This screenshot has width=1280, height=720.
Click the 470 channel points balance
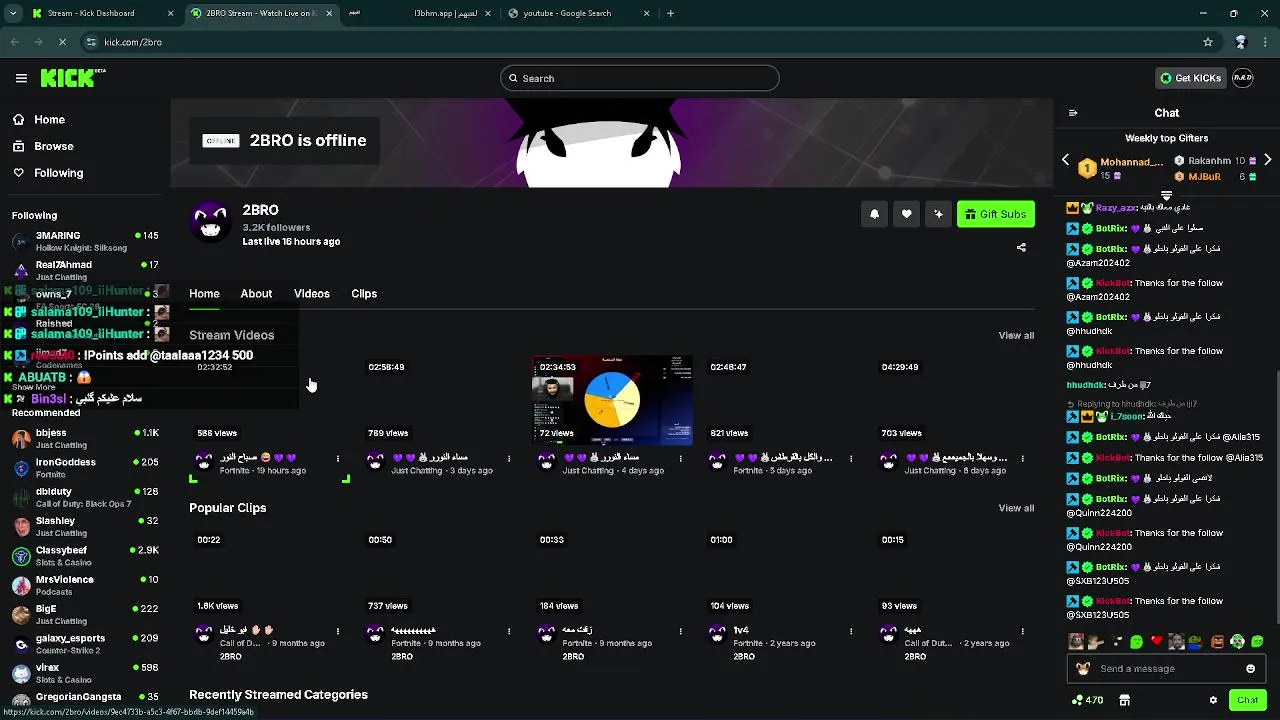click(x=1087, y=700)
